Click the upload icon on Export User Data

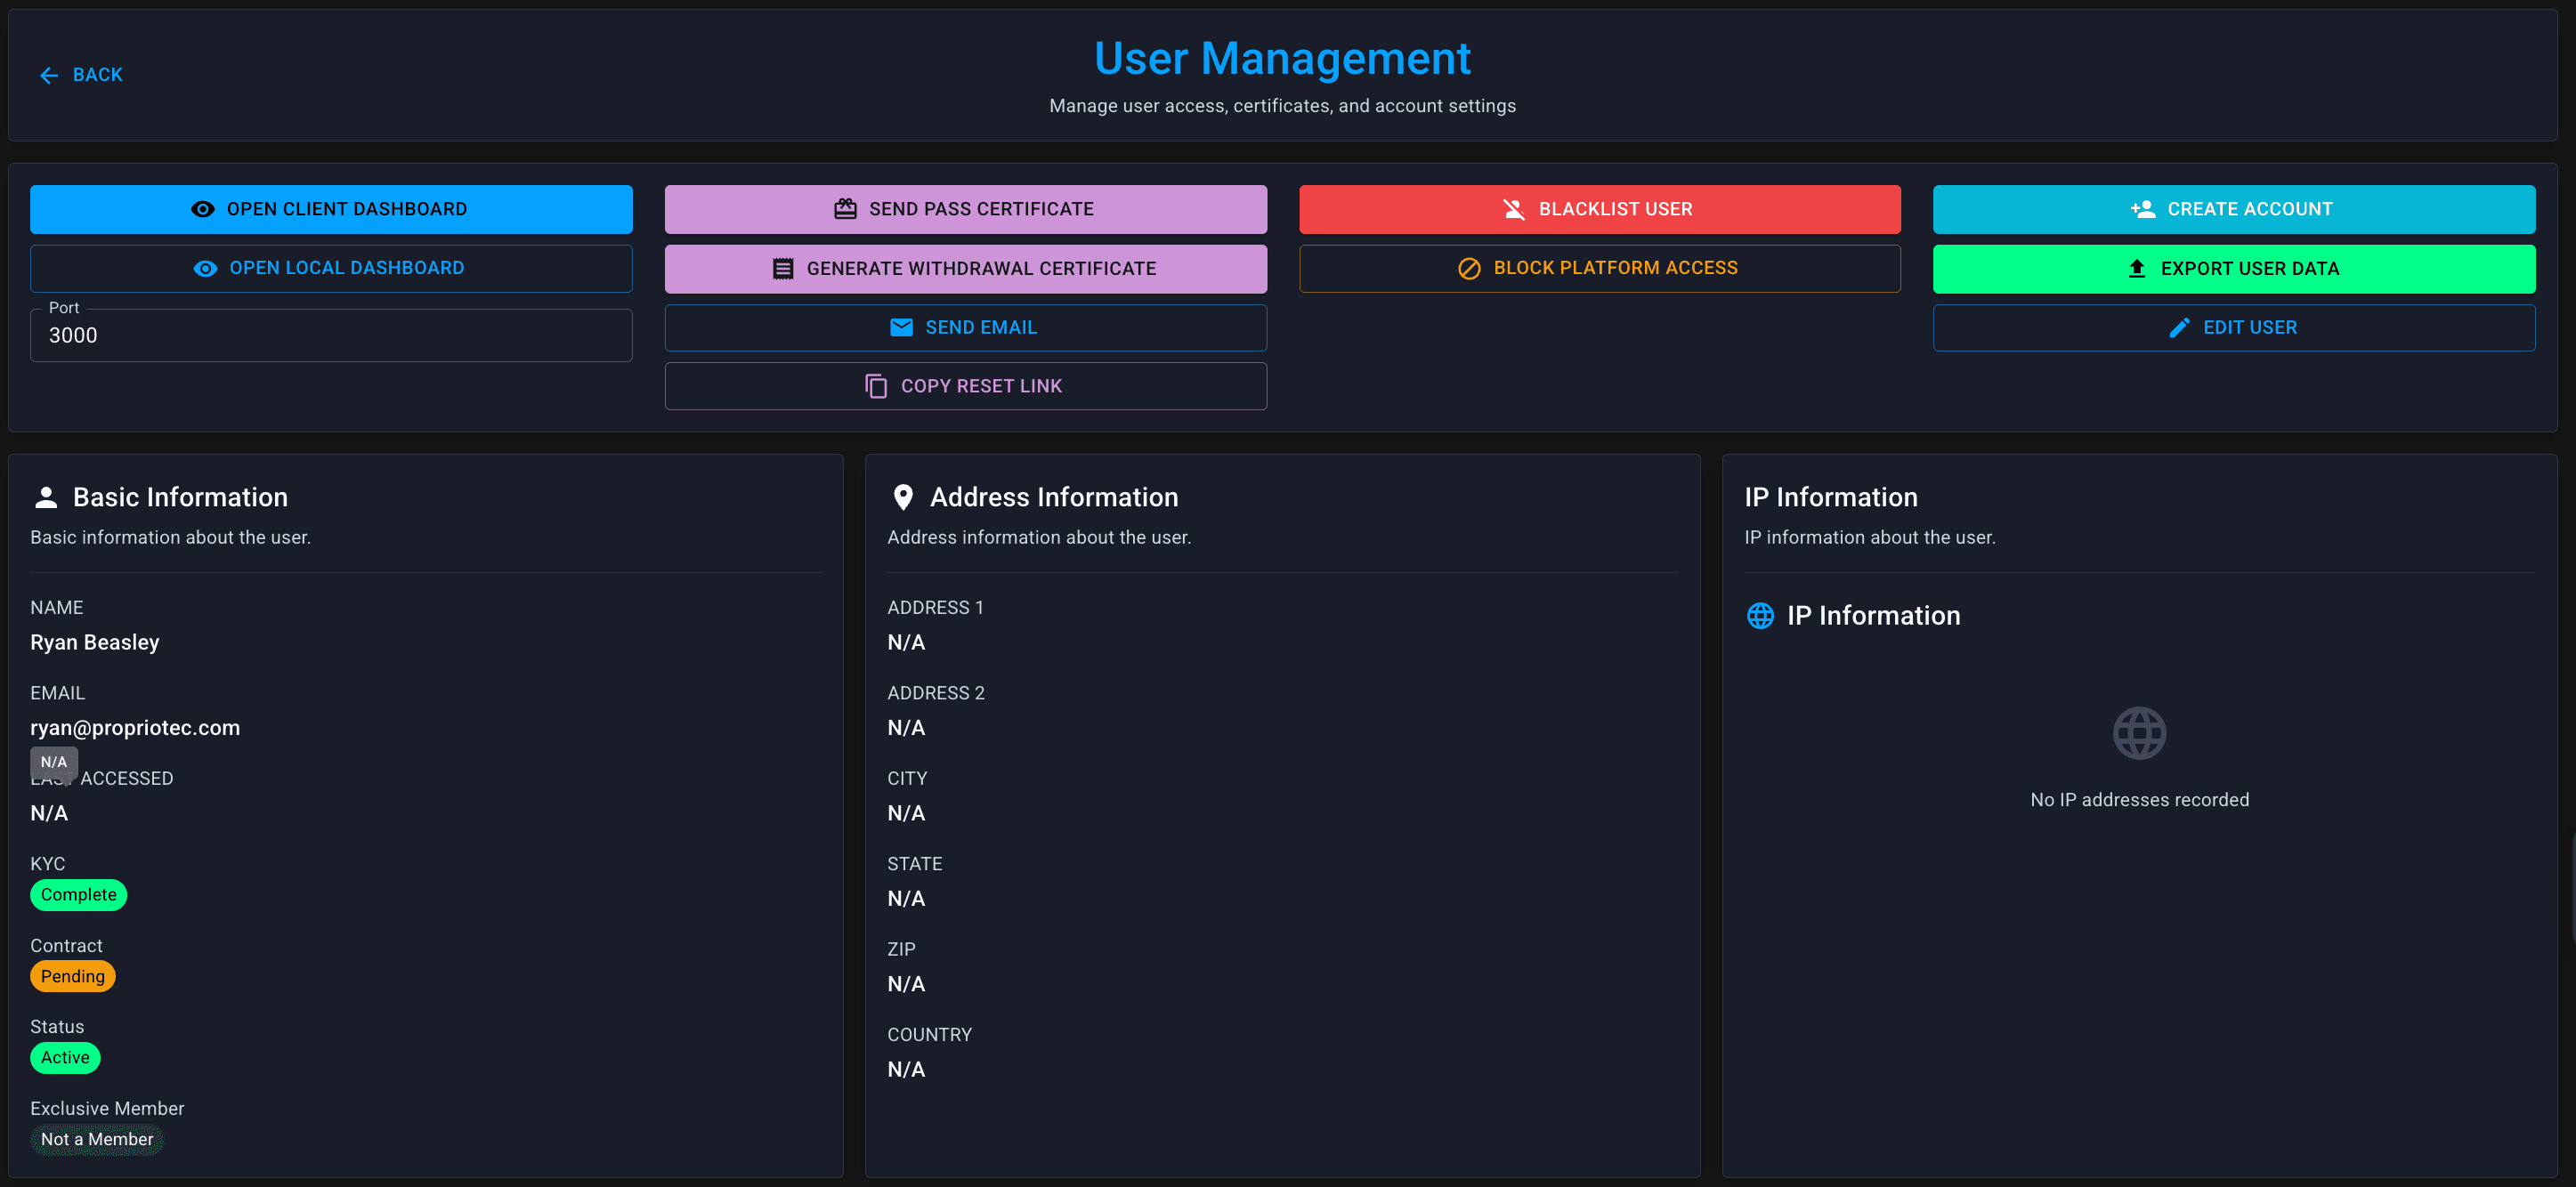pos(2137,268)
